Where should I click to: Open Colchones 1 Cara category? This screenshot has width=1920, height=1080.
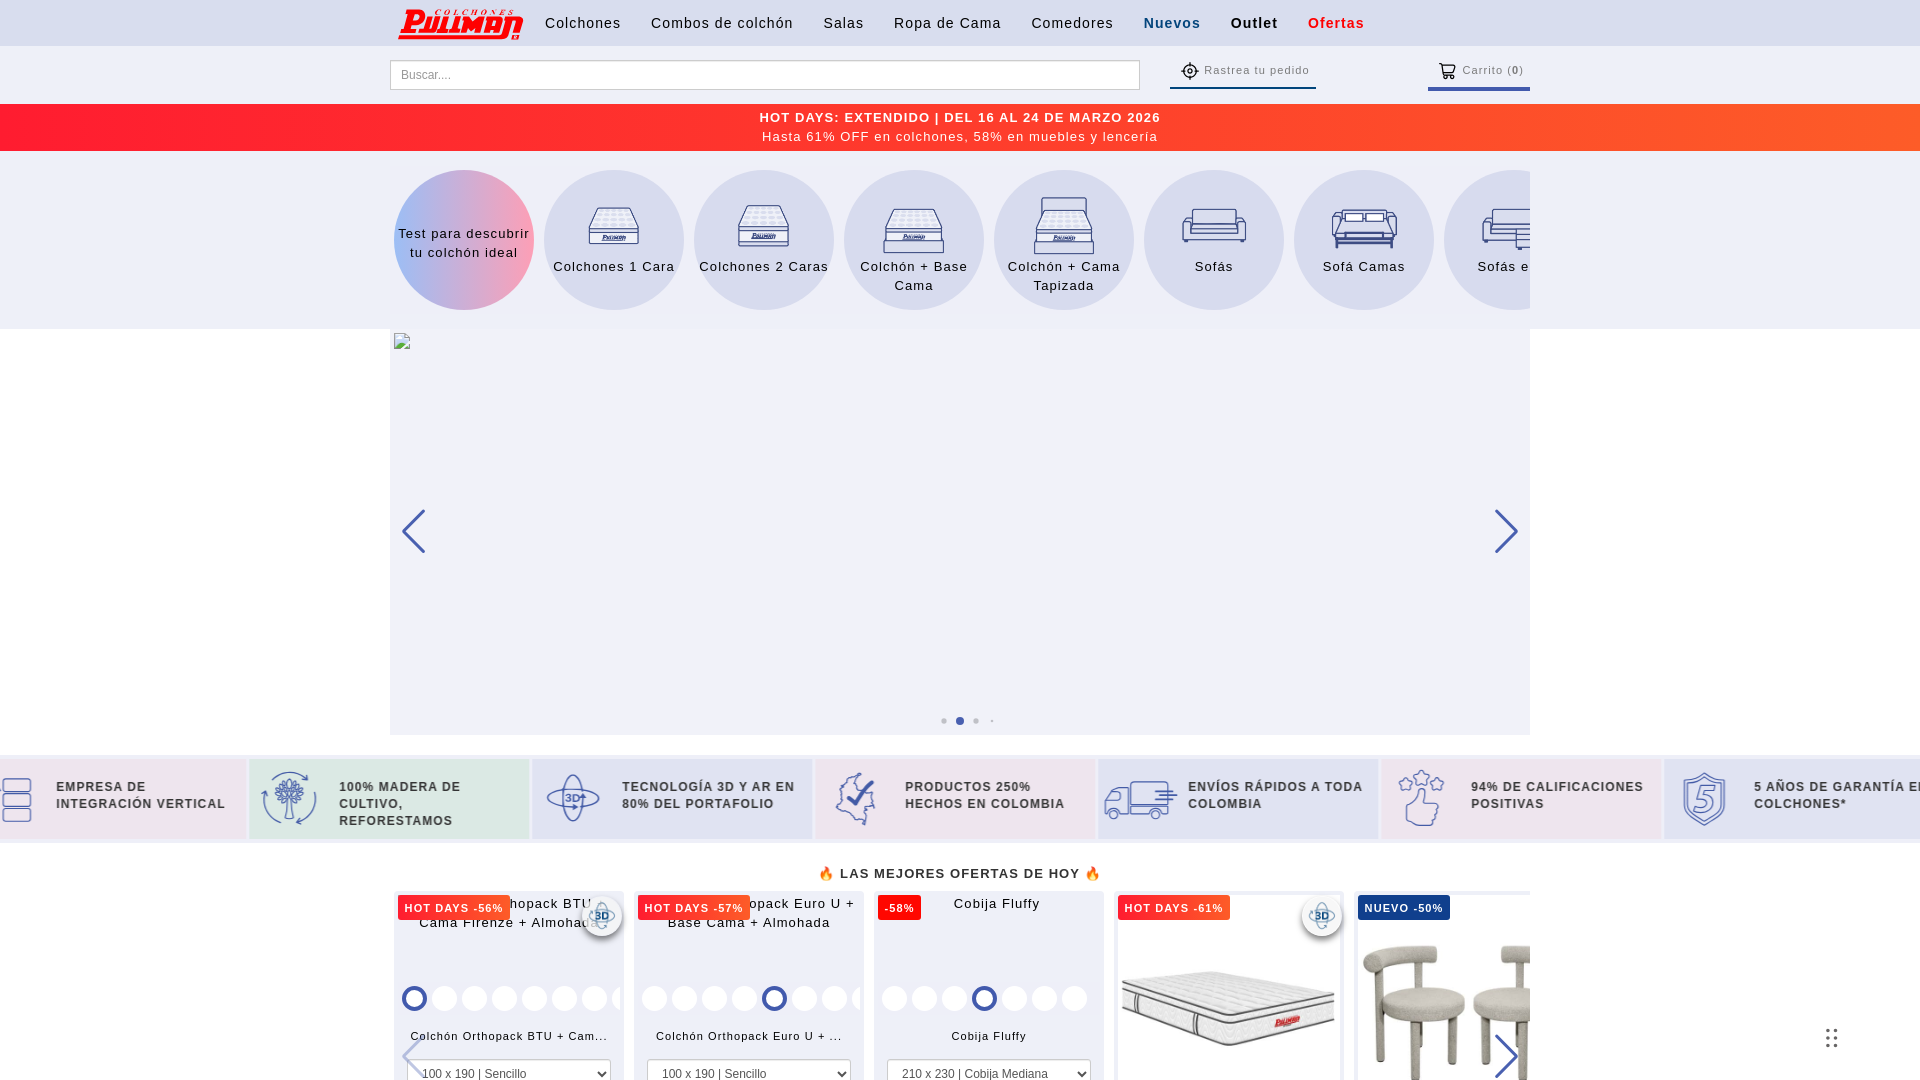tap(614, 240)
